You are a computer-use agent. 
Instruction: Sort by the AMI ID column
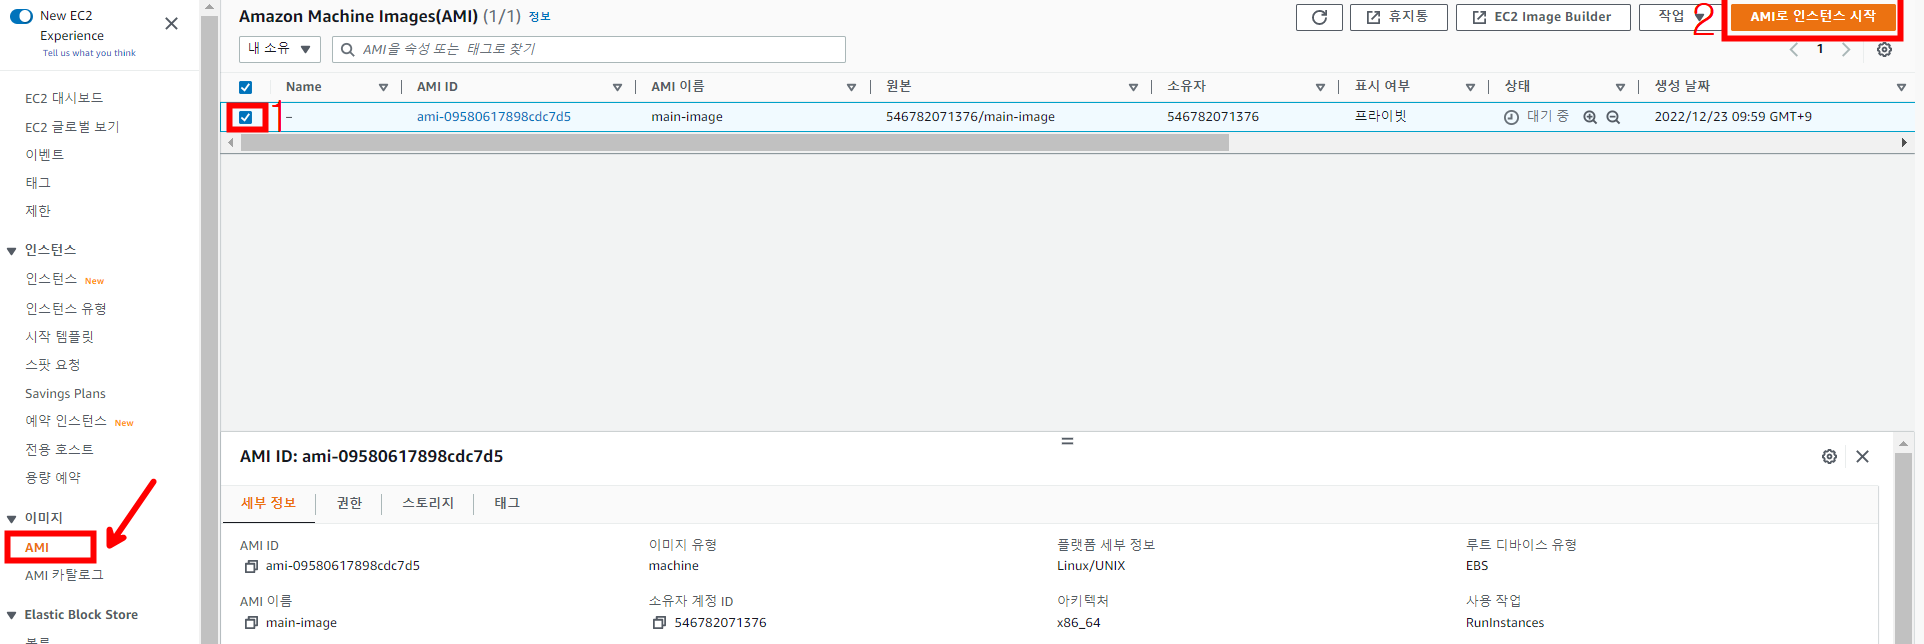617,88
